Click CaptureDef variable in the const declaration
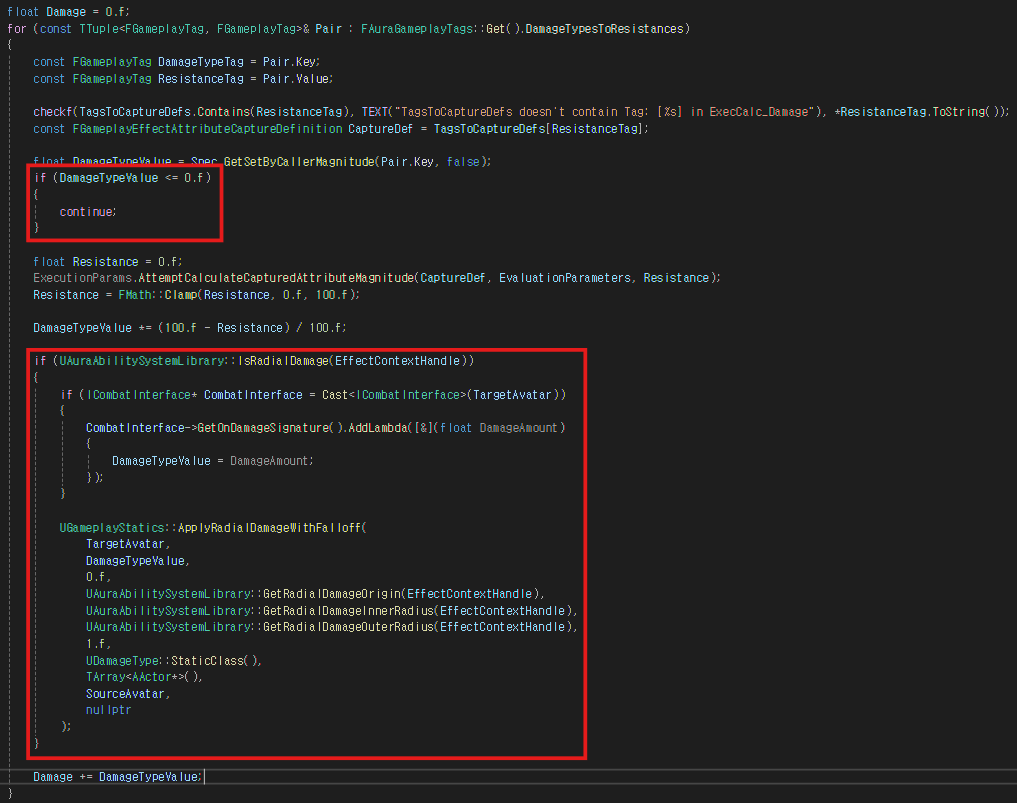 click(x=380, y=128)
